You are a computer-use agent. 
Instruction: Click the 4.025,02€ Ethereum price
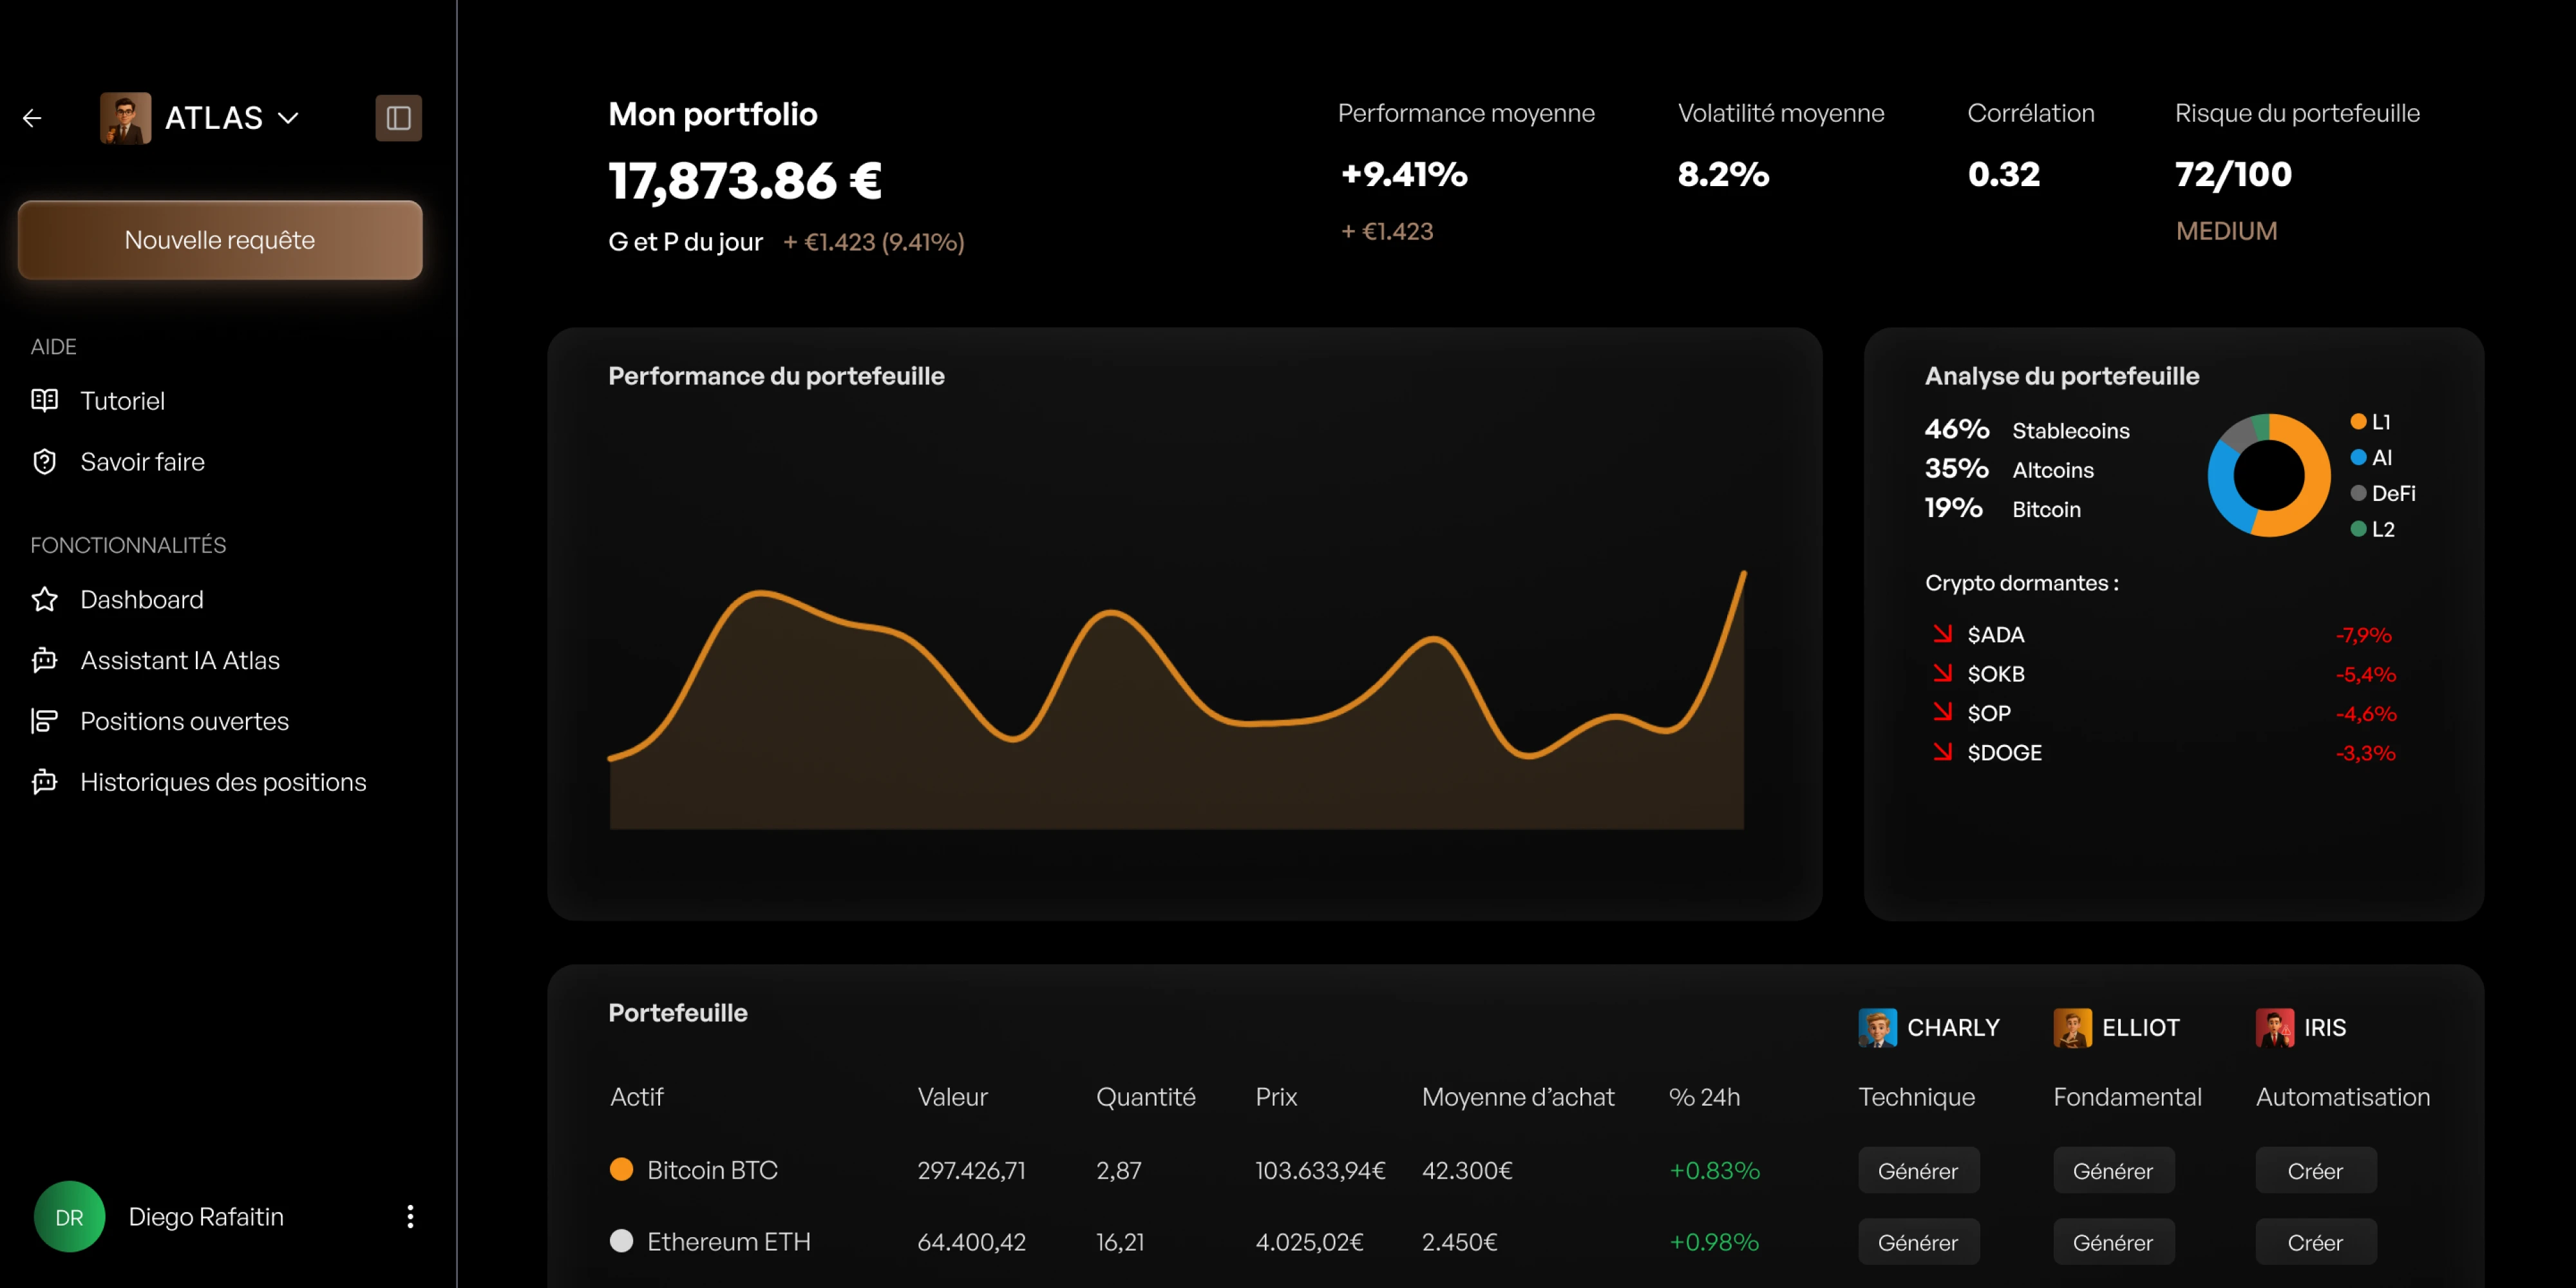(1309, 1242)
